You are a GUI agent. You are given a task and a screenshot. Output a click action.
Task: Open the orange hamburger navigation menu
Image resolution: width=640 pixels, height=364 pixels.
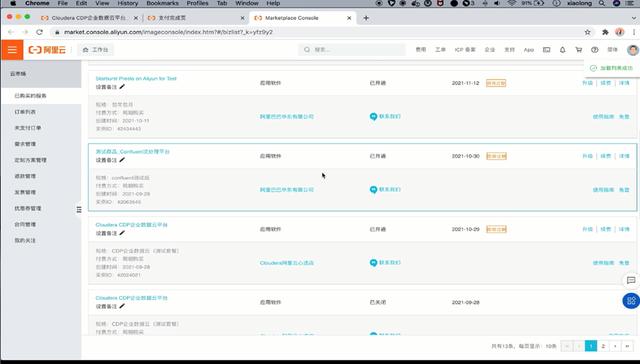(12, 50)
